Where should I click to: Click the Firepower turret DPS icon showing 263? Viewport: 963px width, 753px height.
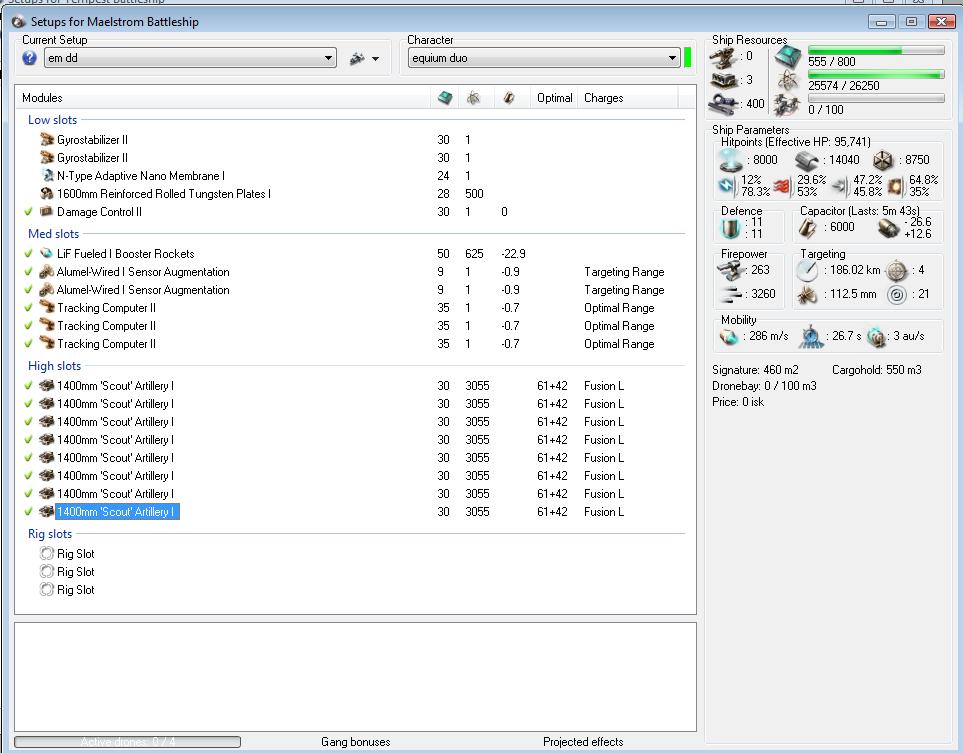[731, 270]
